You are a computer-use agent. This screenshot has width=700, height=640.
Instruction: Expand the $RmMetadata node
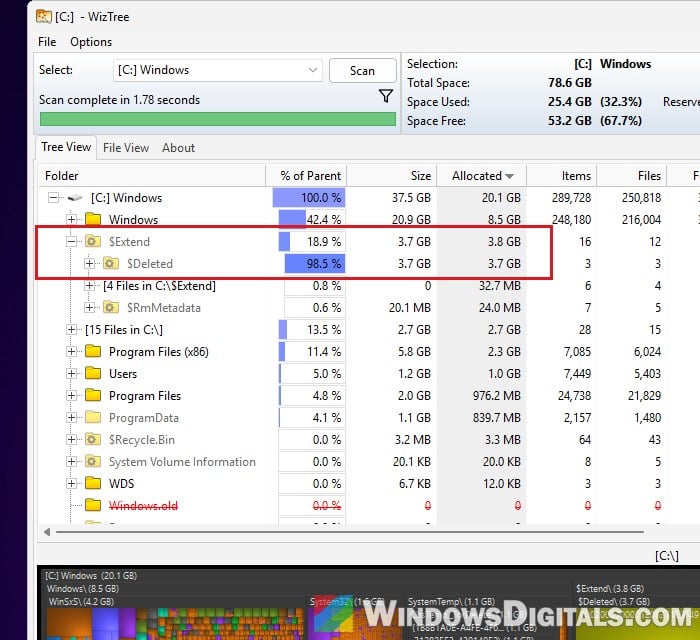tap(89, 308)
